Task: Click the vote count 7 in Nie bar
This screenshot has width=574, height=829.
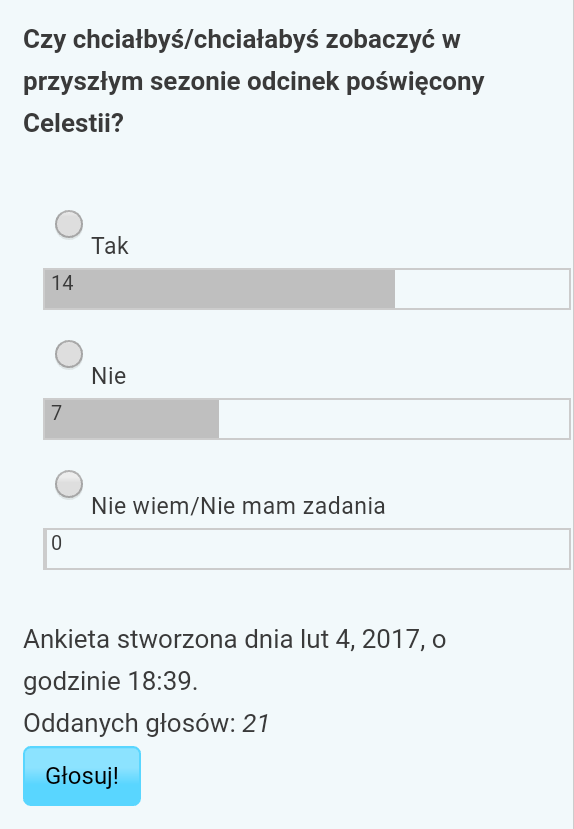Action: coord(57,413)
